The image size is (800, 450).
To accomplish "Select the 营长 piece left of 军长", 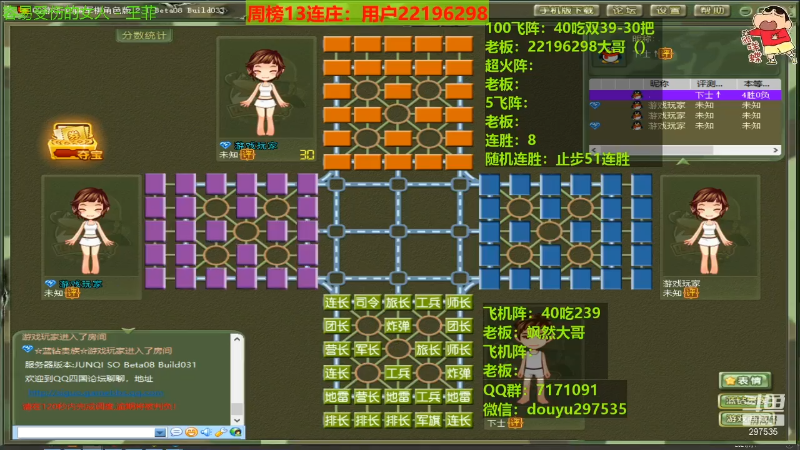I will (x=336, y=349).
